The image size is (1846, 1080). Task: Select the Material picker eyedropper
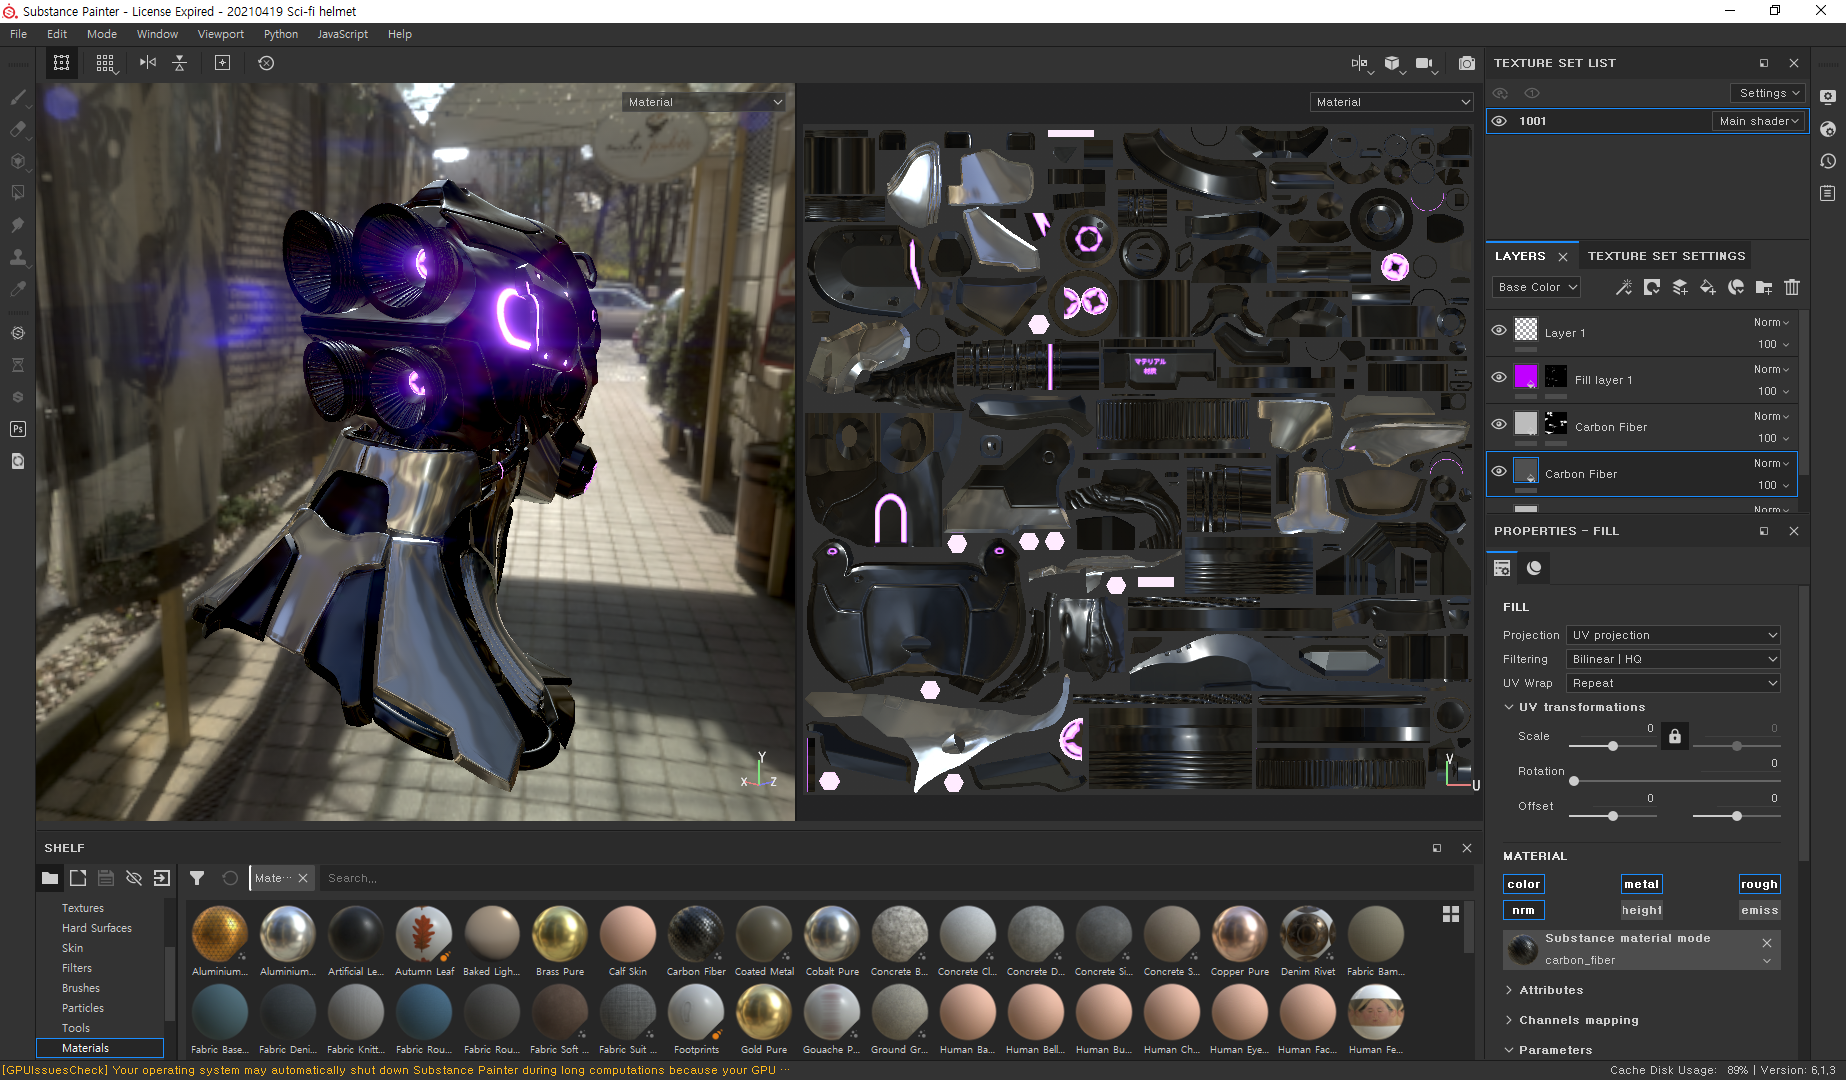click(x=18, y=289)
